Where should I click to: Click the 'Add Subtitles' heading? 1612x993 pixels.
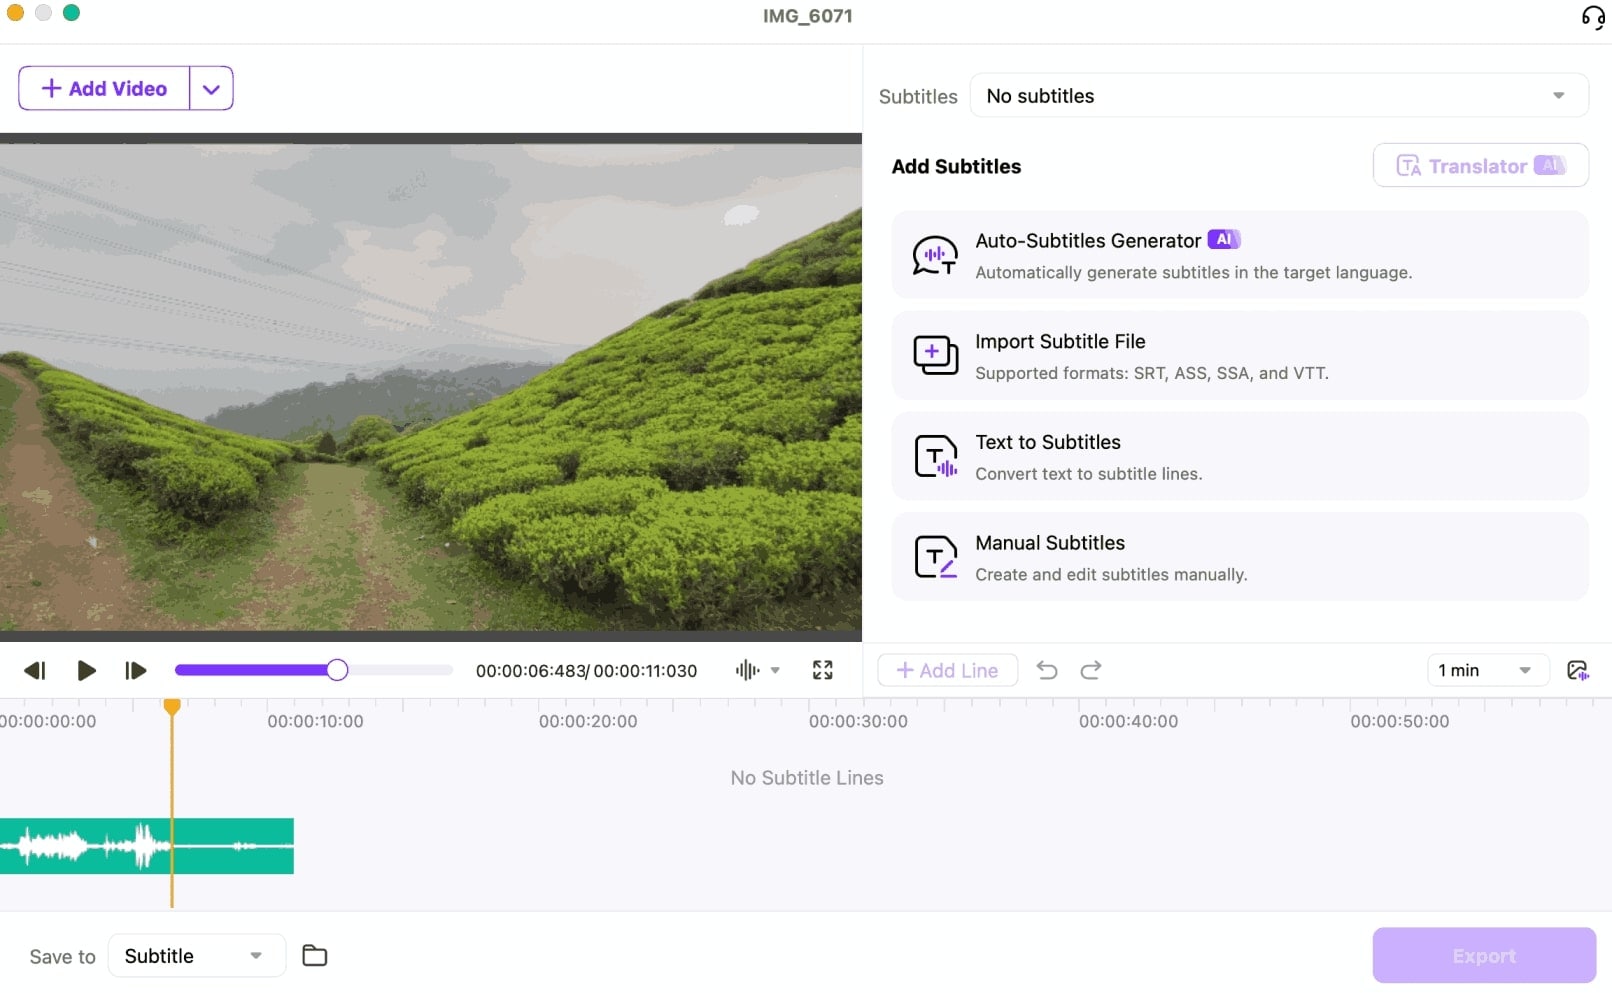pos(956,167)
